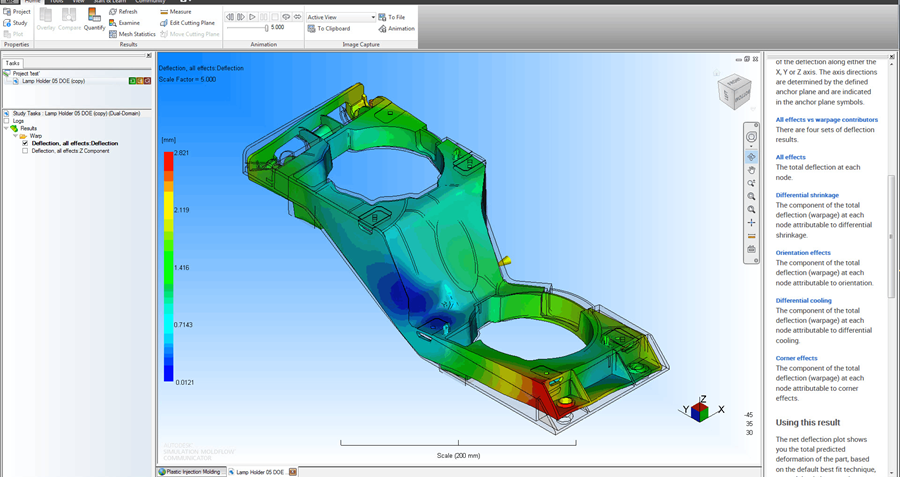The image size is (900, 477).
Task: Copy image To Clipboard
Action: coord(329,28)
